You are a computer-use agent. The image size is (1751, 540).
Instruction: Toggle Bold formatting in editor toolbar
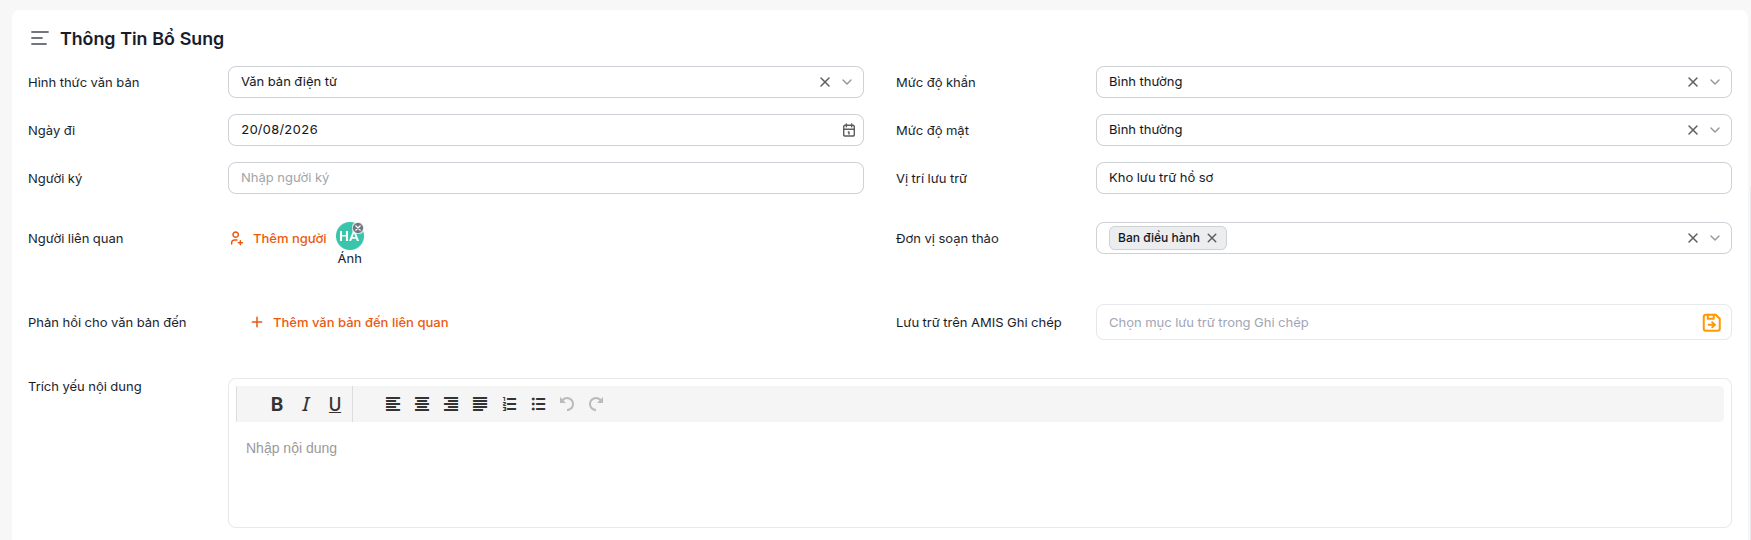277,404
